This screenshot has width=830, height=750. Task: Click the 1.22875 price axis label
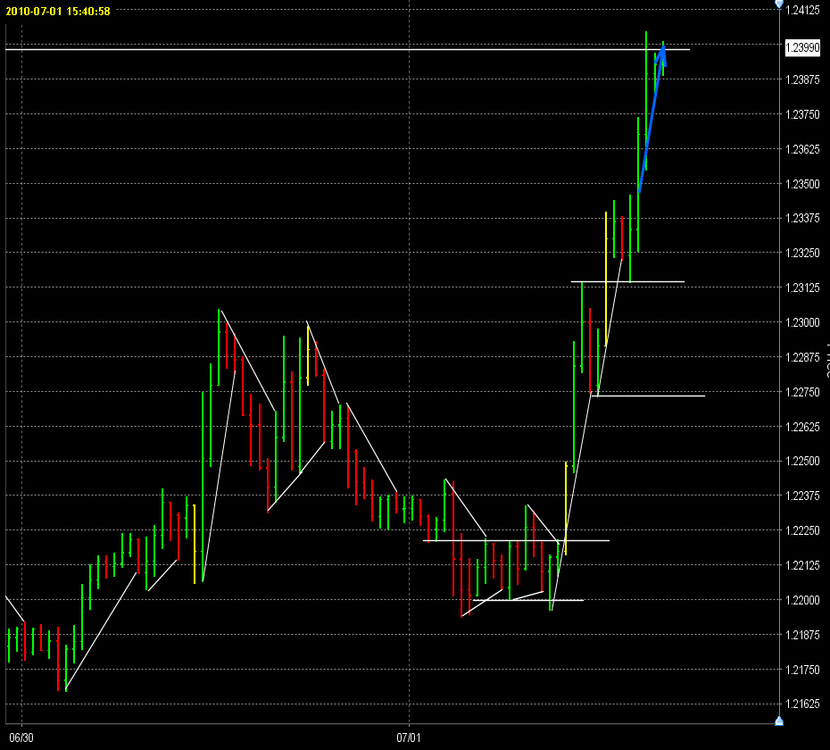pyautogui.click(x=802, y=357)
